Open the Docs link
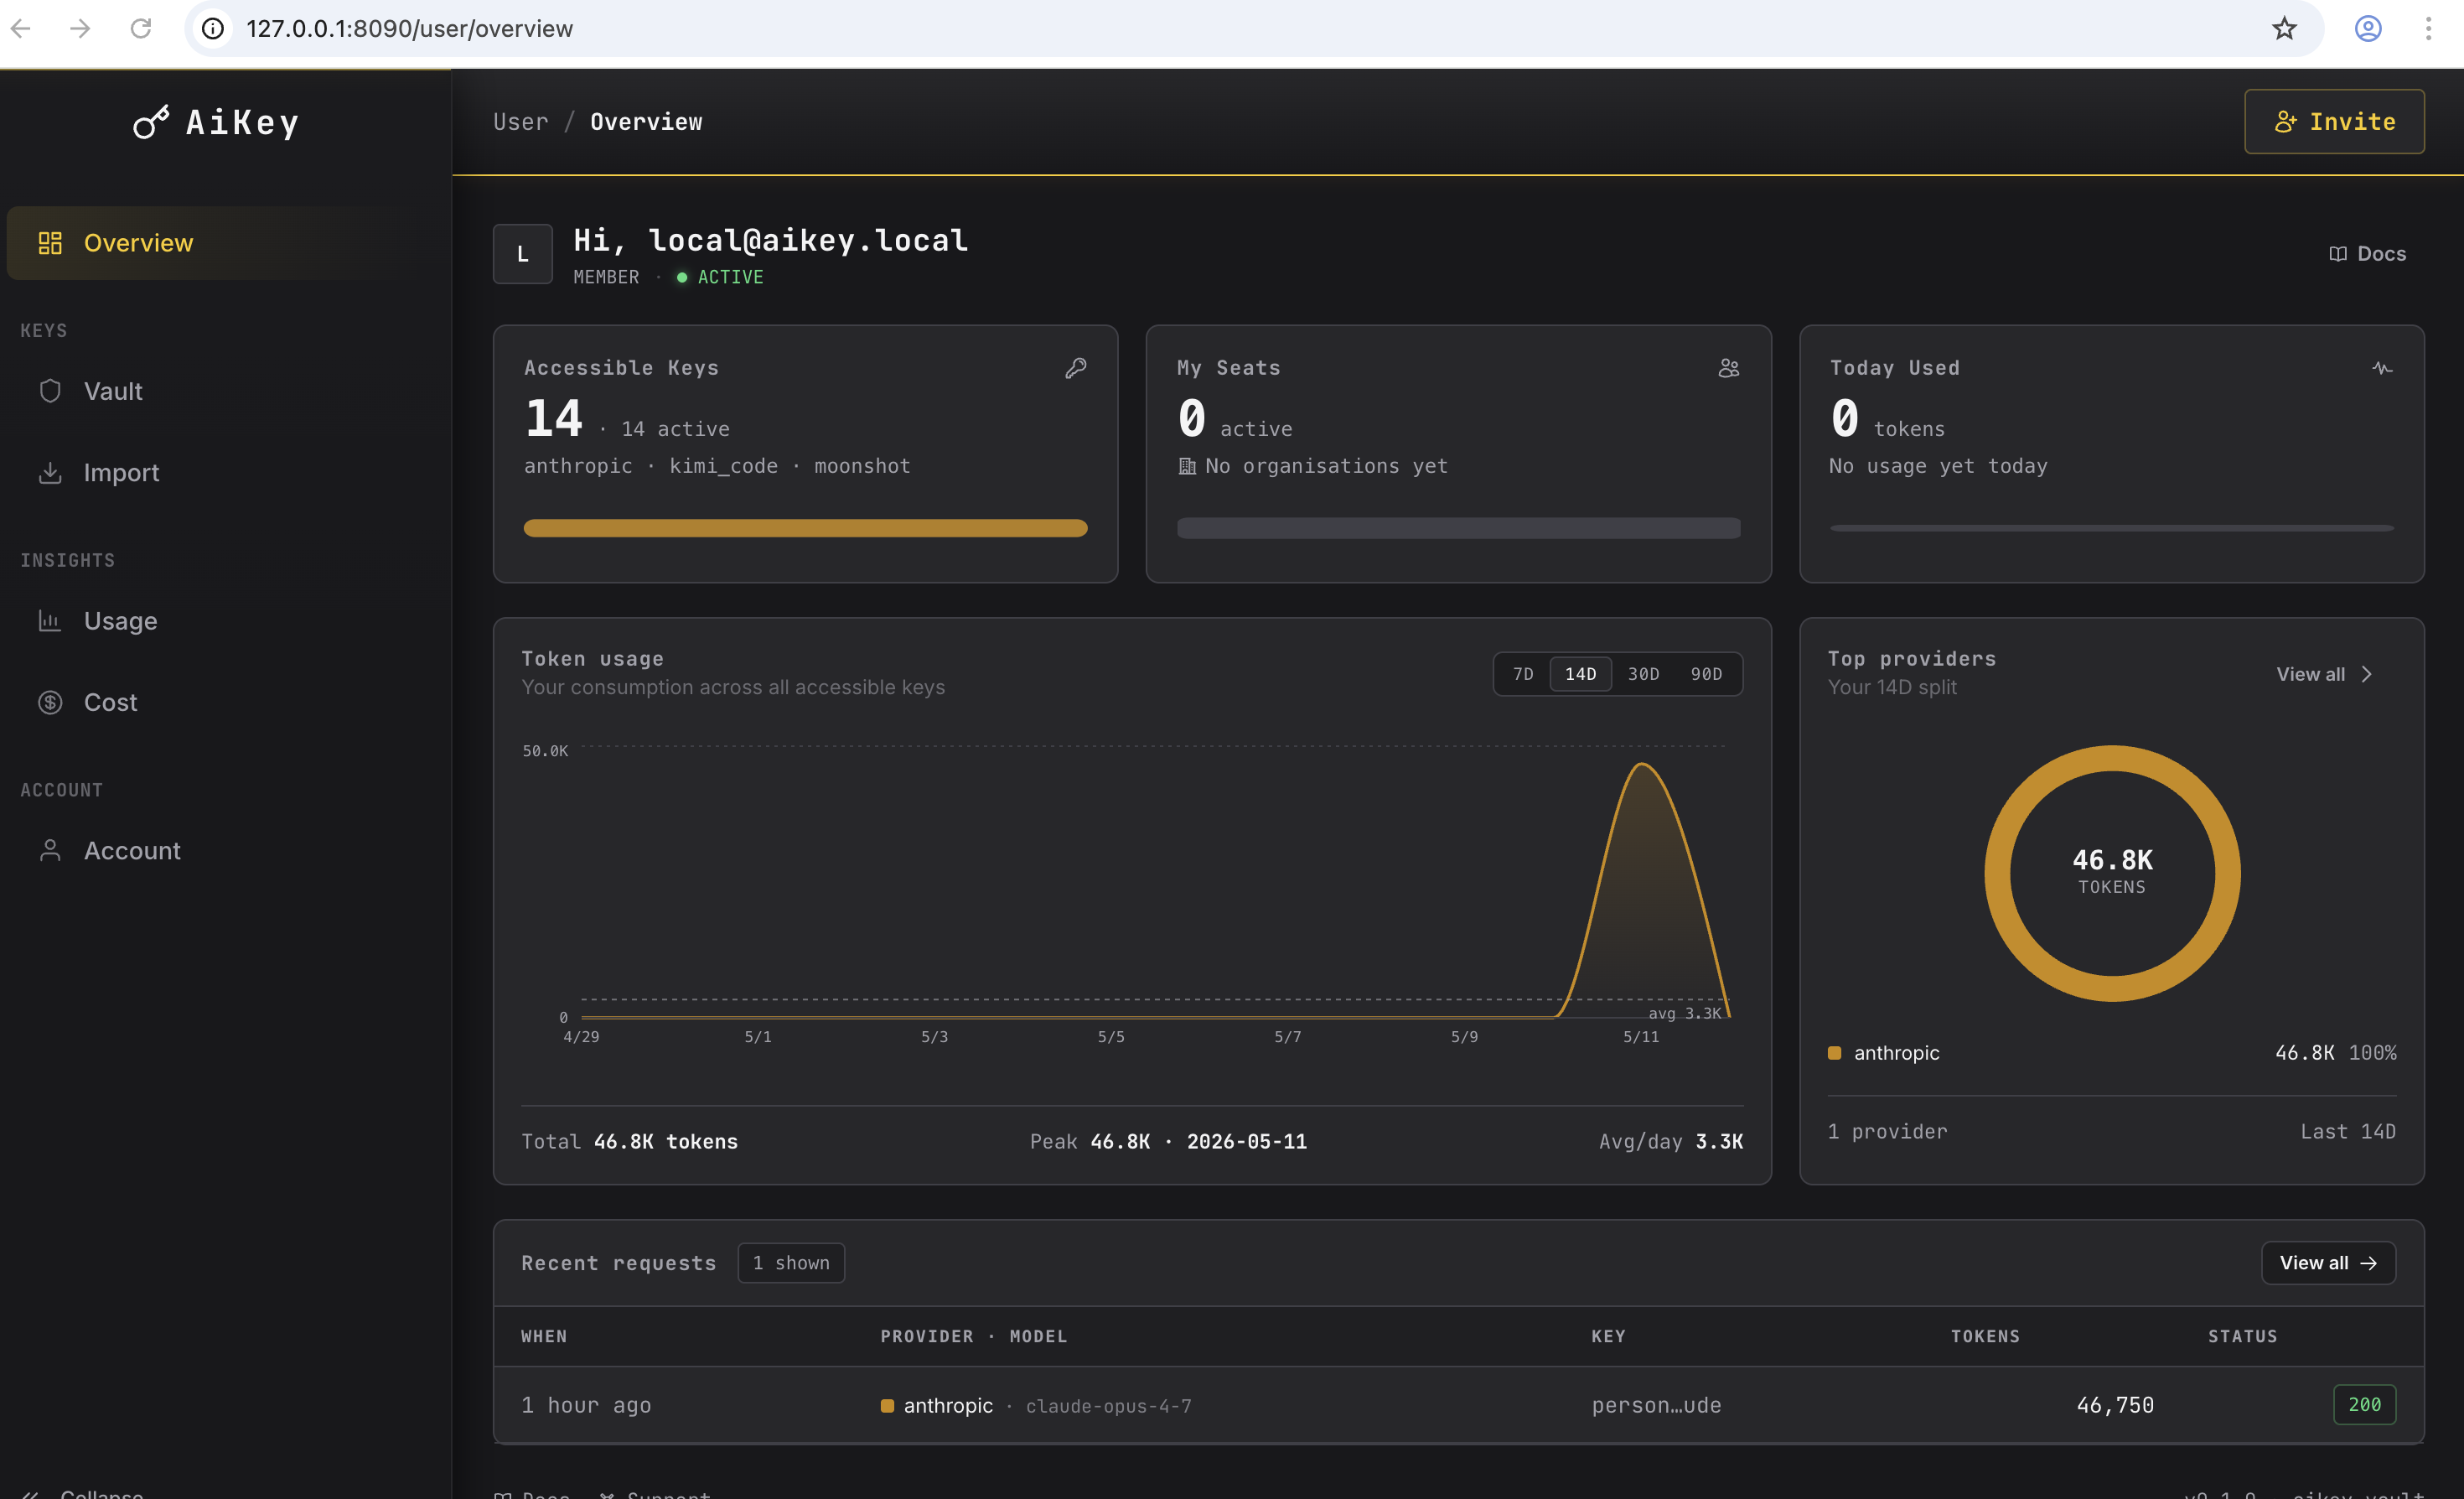 click(2367, 254)
